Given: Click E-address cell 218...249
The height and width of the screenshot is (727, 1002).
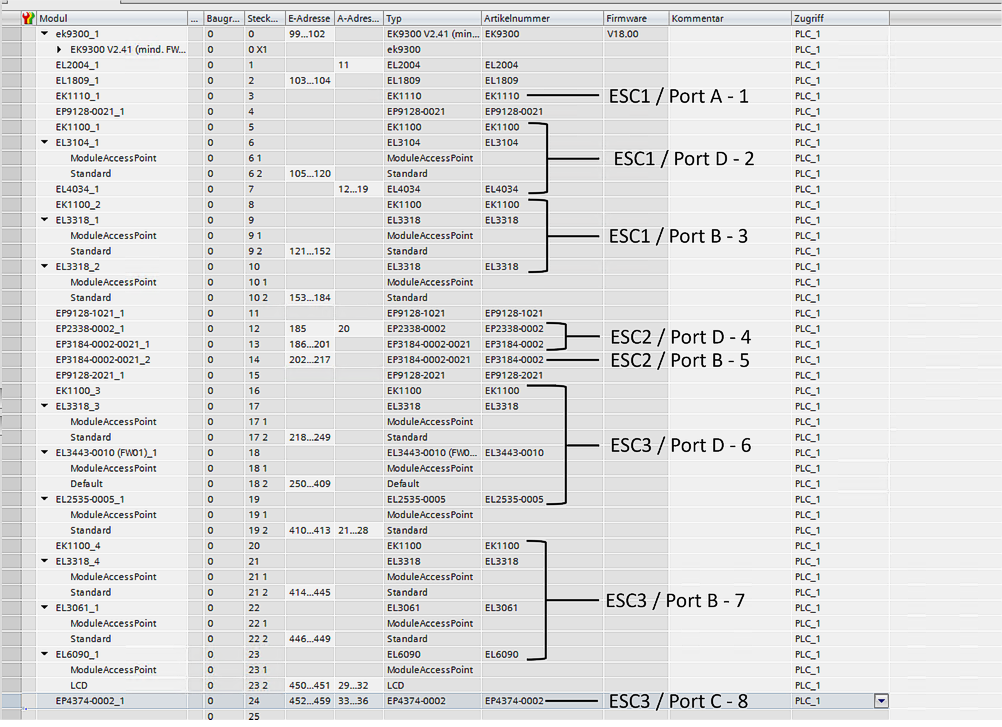Looking at the screenshot, I should [310, 437].
